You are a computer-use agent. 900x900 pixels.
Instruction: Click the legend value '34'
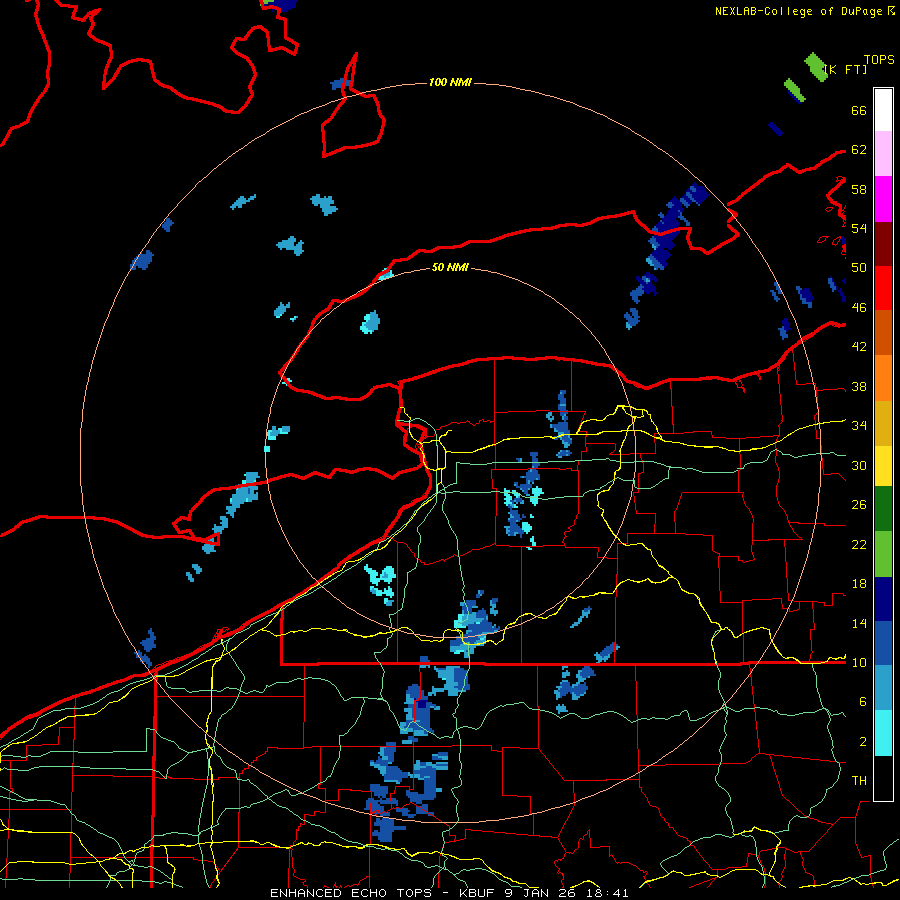click(859, 426)
